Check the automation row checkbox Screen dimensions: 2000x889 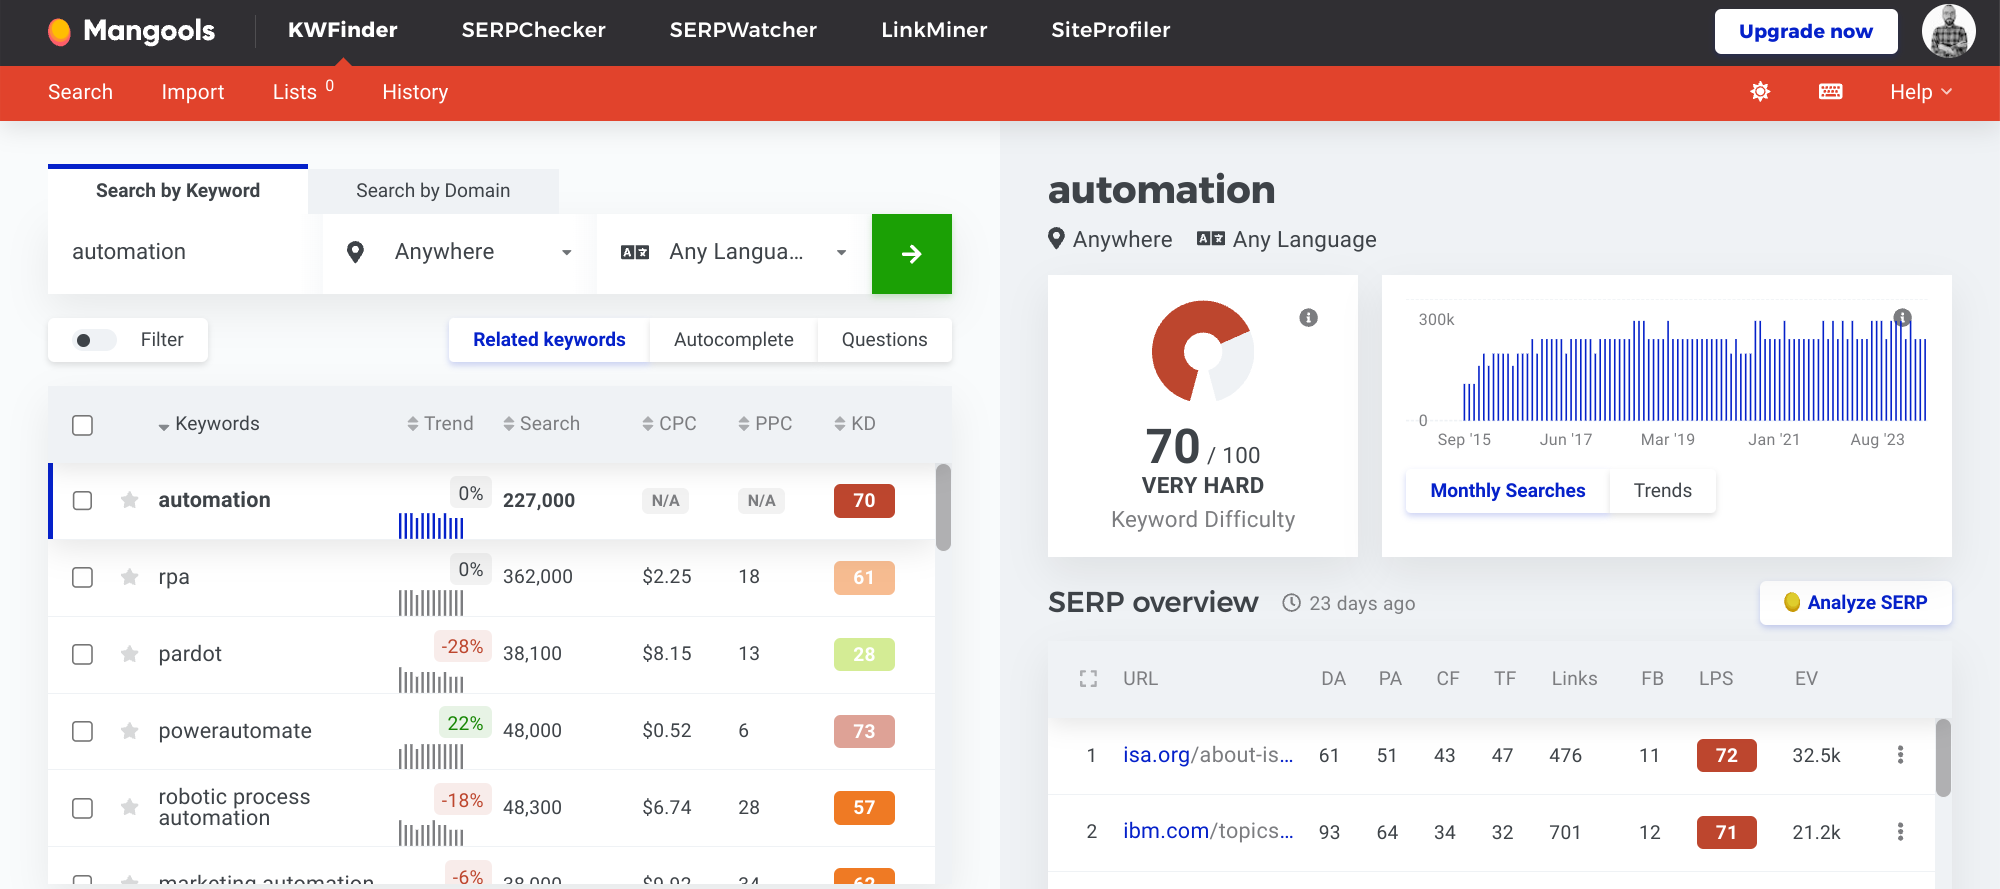point(83,500)
